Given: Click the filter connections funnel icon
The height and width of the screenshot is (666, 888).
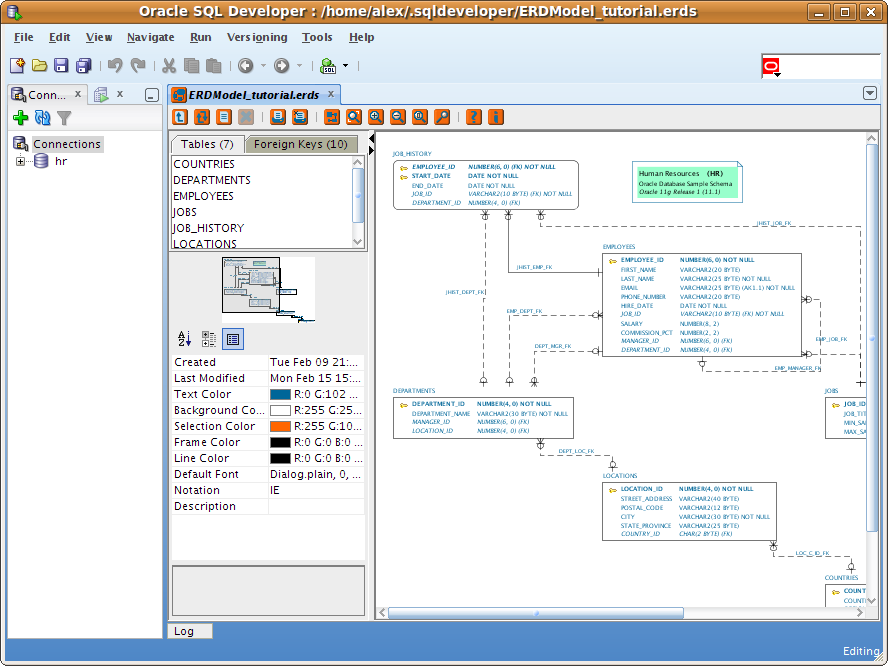Looking at the screenshot, I should [x=64, y=118].
